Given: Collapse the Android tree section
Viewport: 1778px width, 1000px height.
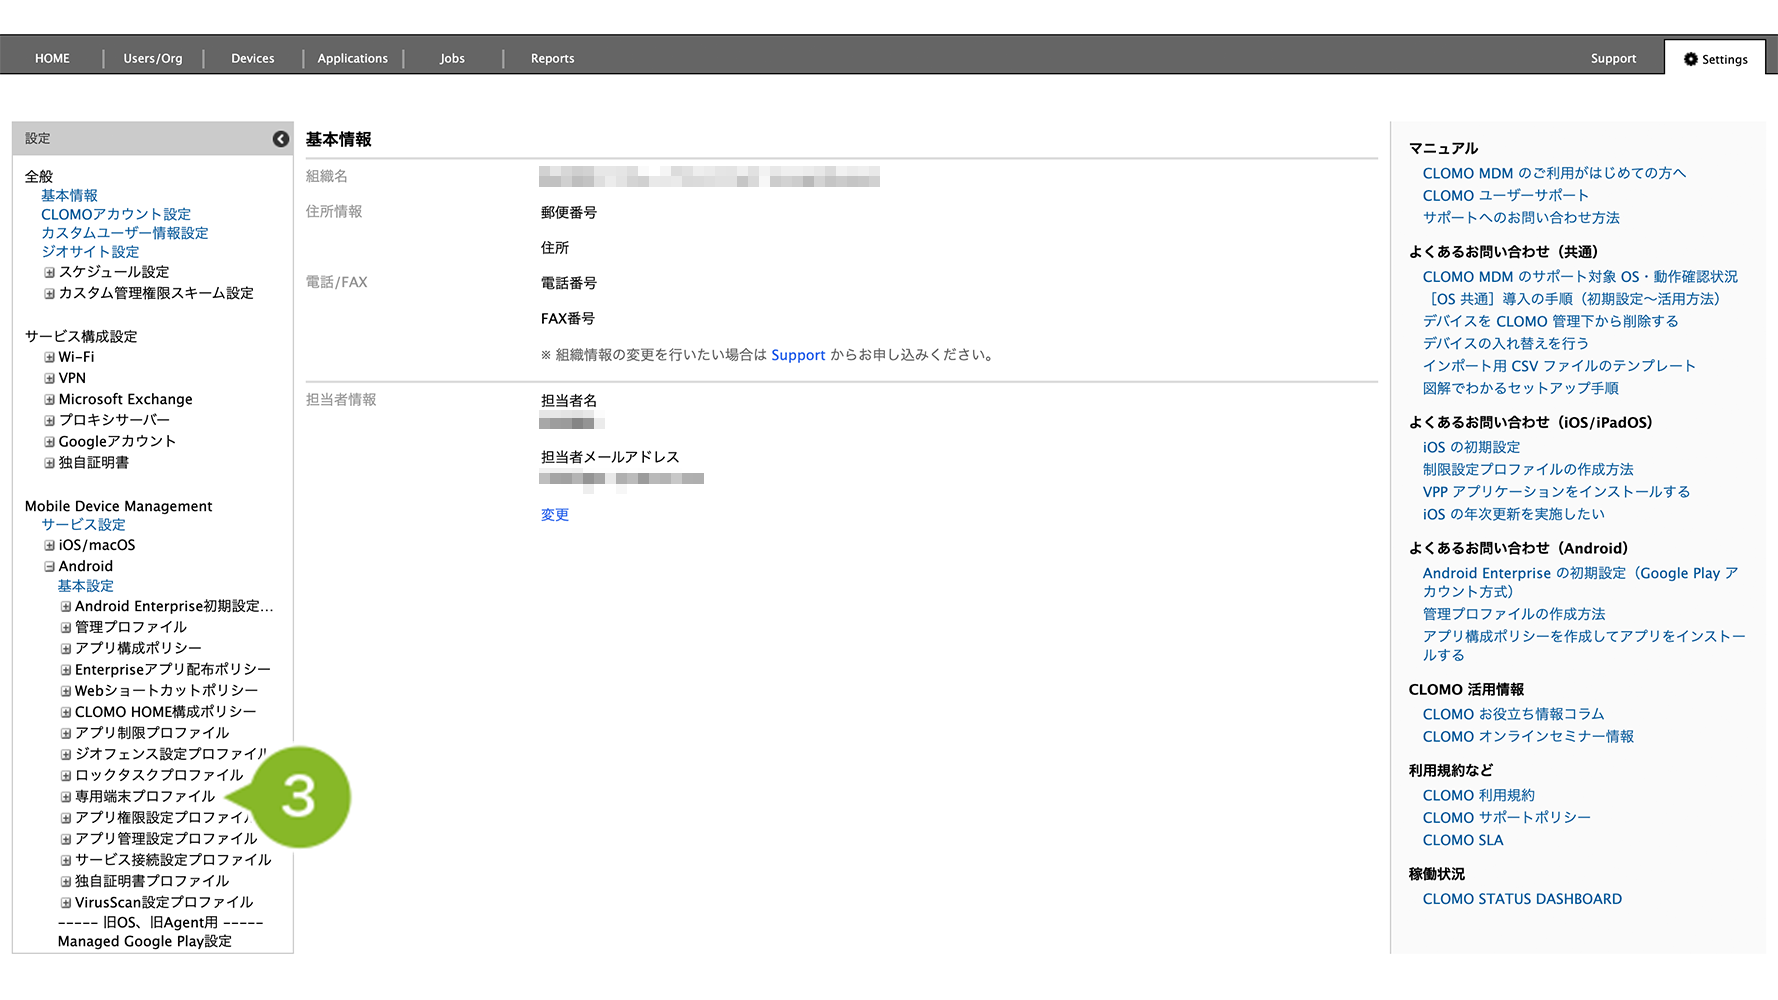Looking at the screenshot, I should [49, 566].
